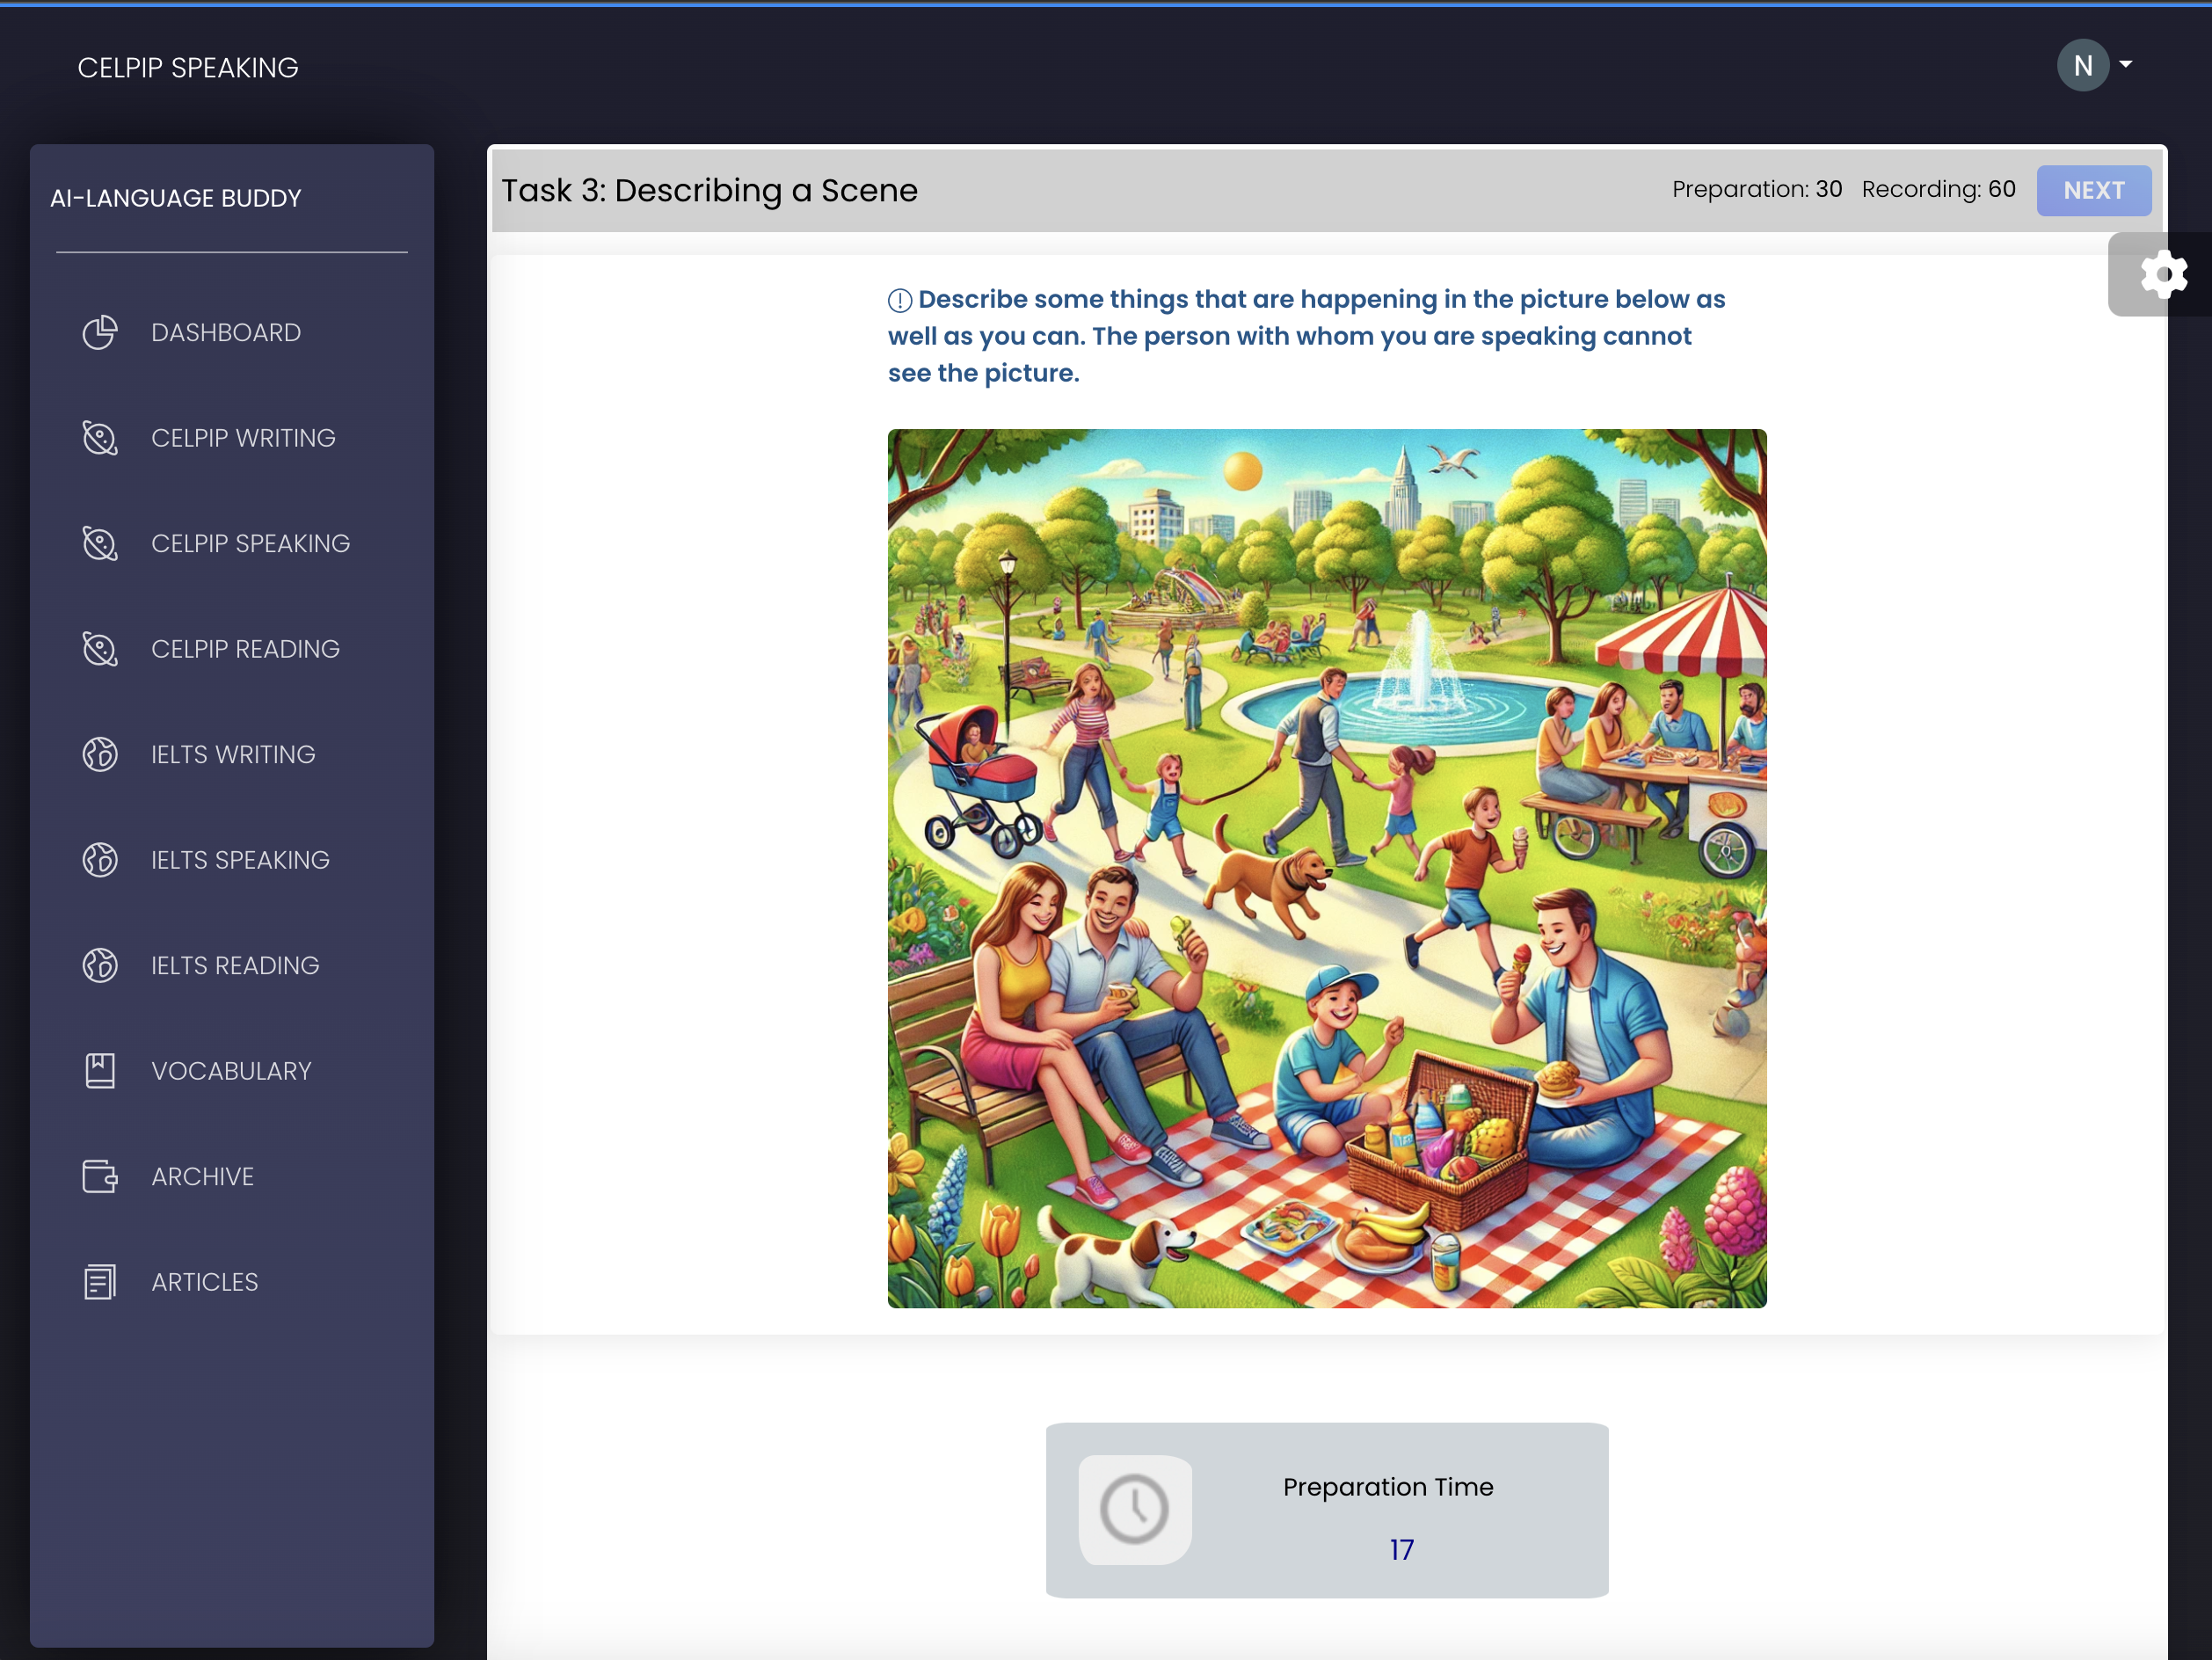This screenshot has width=2212, height=1660.
Task: Click the Preparation Time countdown value 17
Action: click(1401, 1550)
